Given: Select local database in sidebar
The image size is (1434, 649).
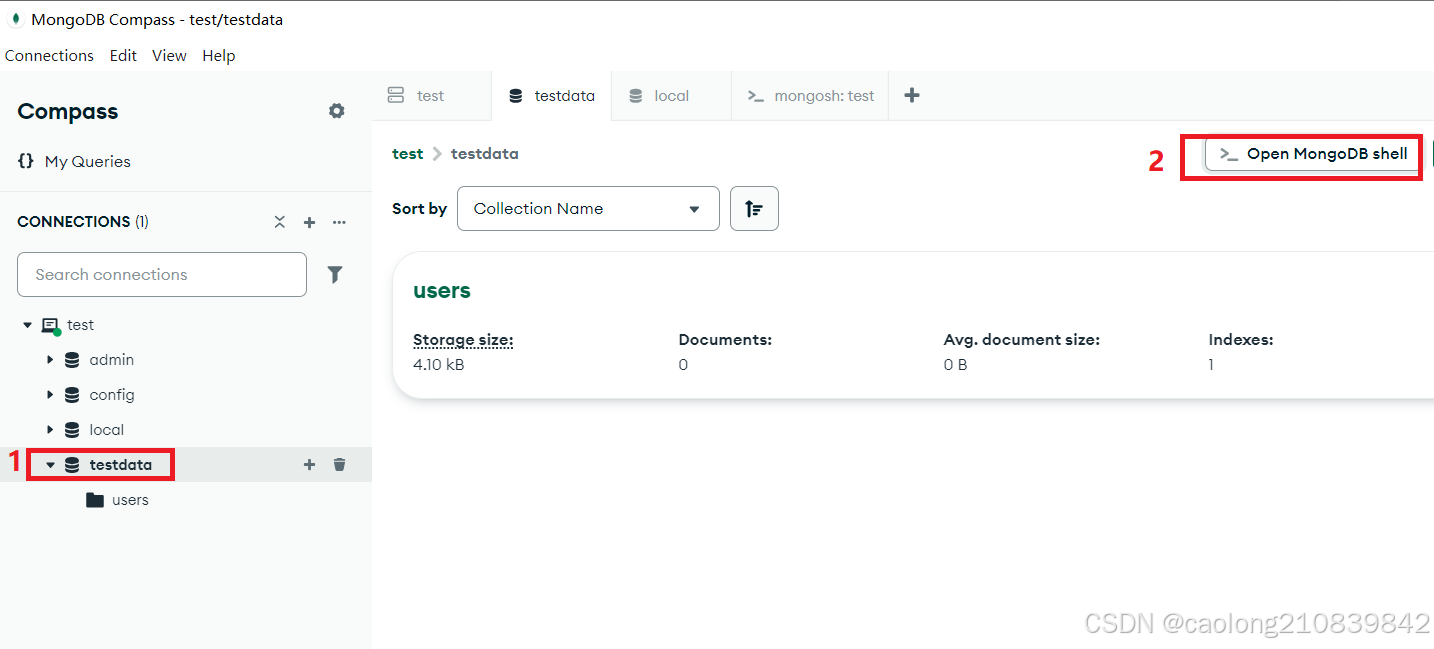Looking at the screenshot, I should (106, 430).
